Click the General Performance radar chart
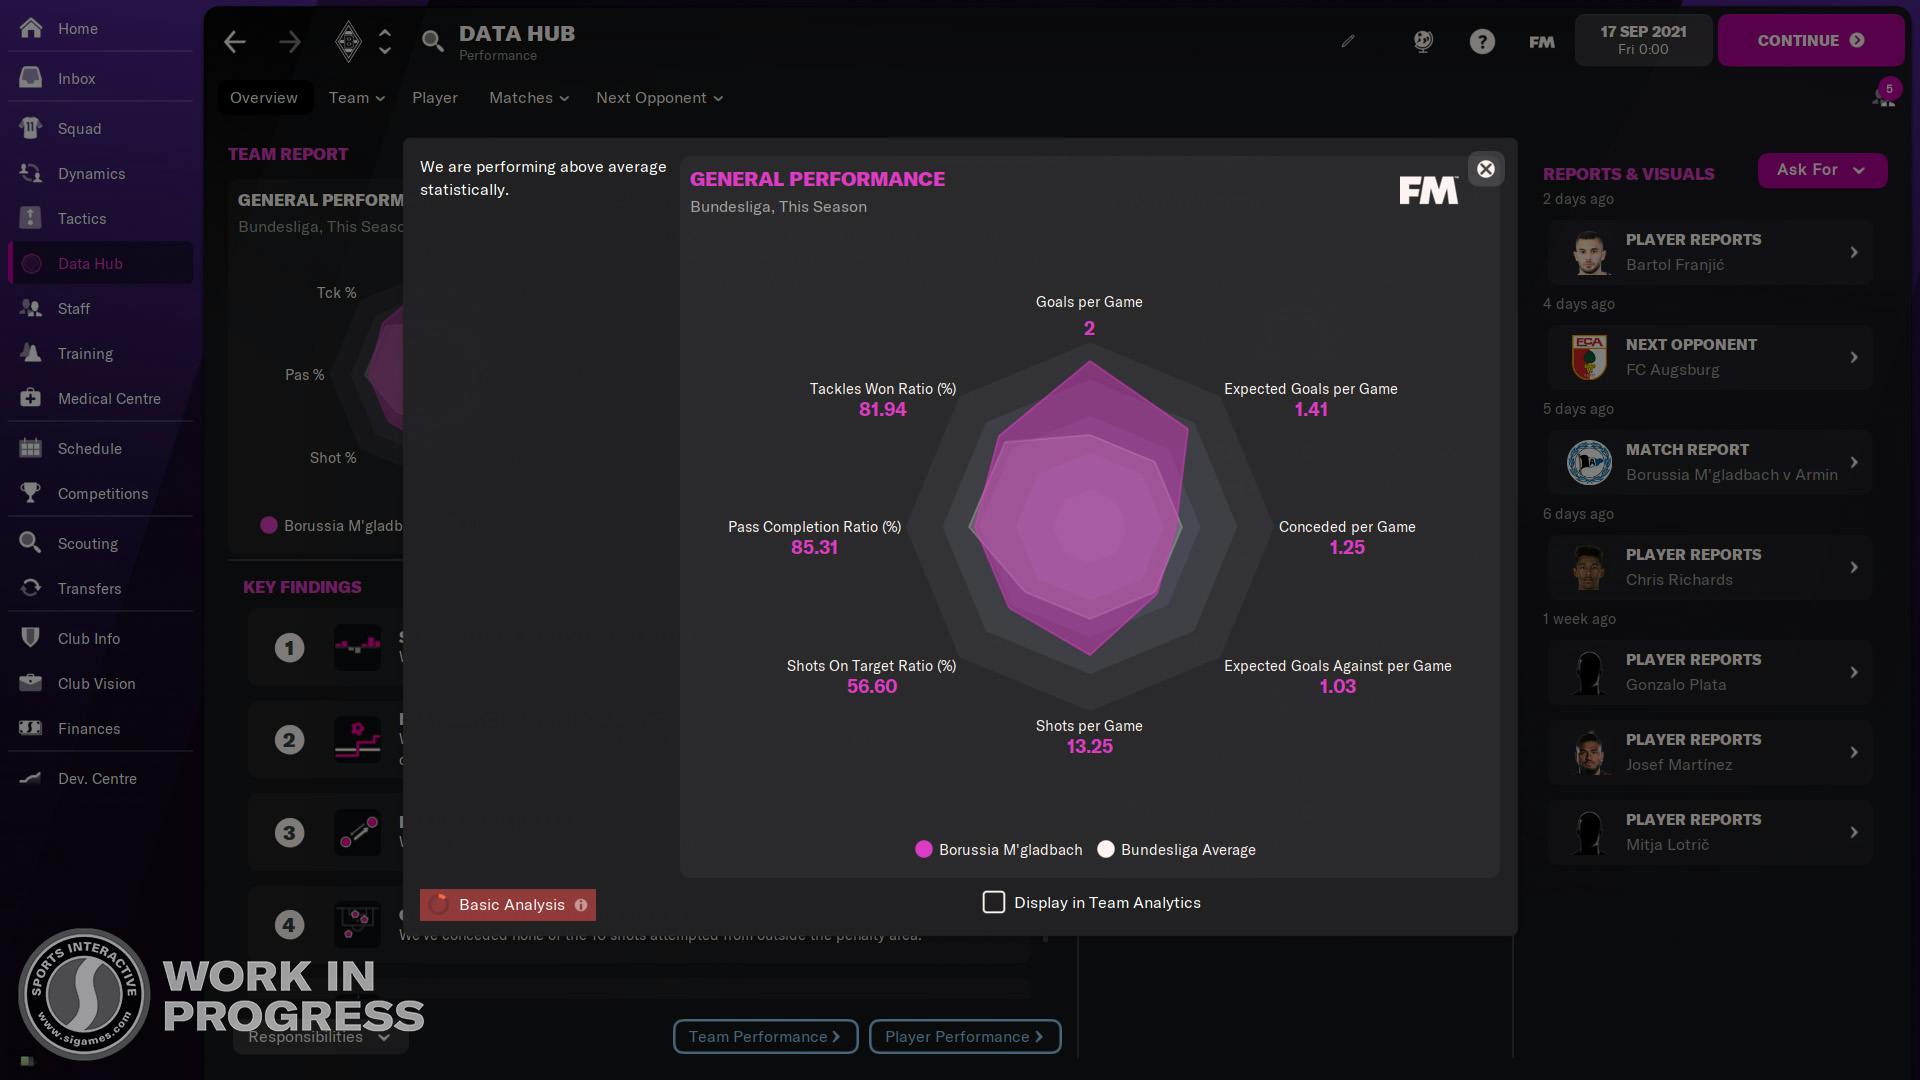This screenshot has height=1080, width=1920. tap(1088, 525)
